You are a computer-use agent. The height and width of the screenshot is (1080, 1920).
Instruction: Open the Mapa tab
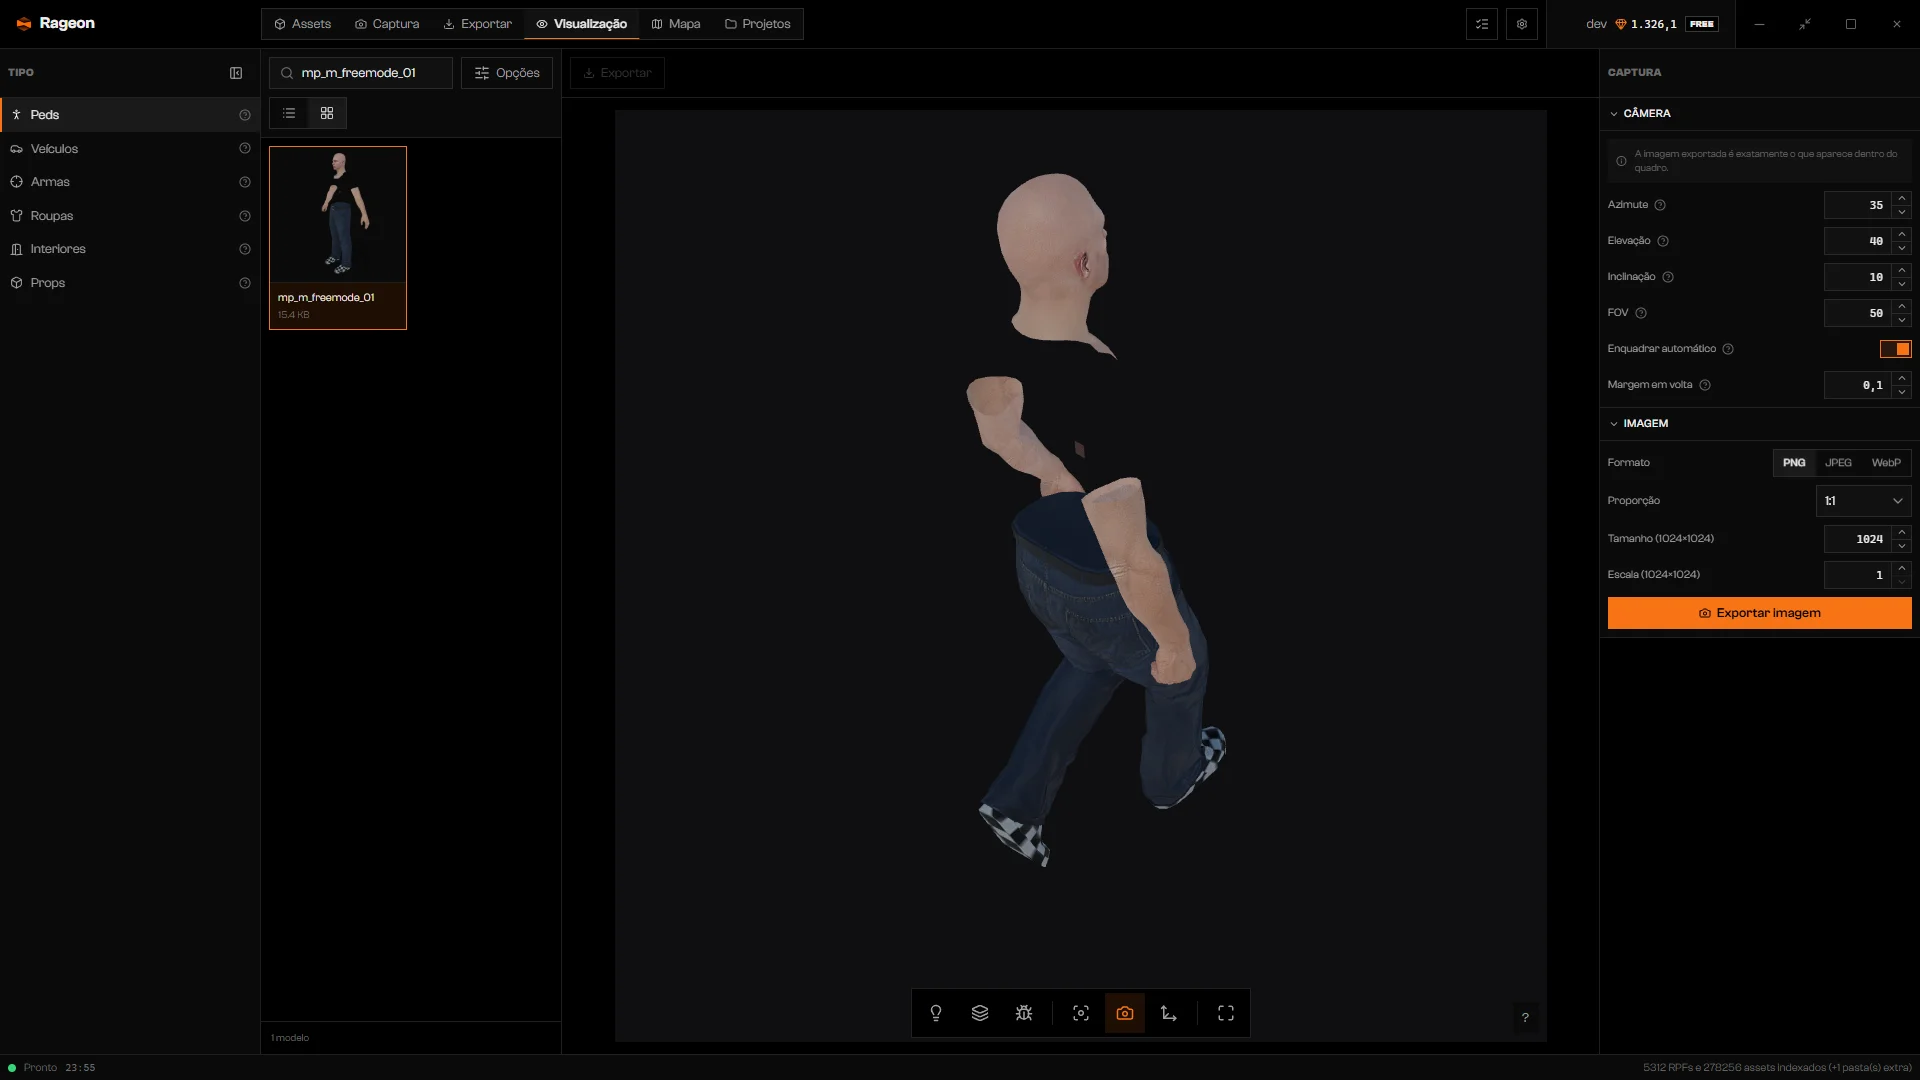pos(676,24)
